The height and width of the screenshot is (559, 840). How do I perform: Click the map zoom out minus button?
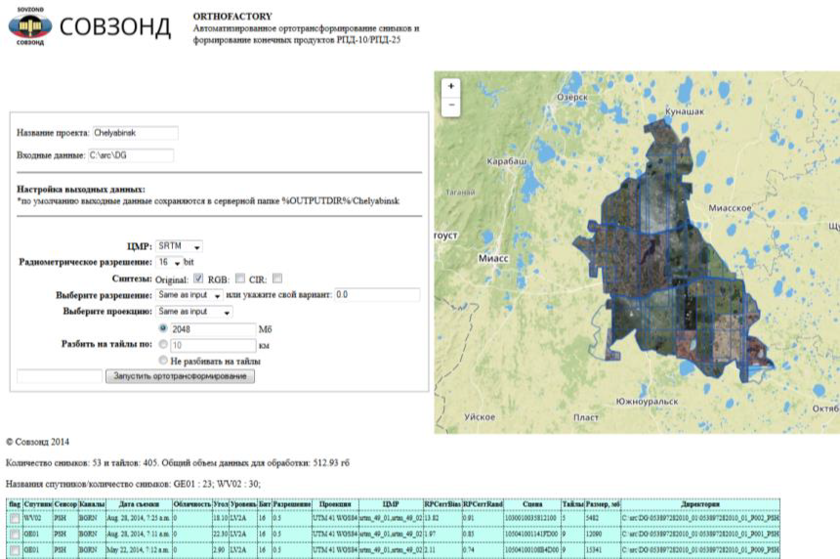coord(452,104)
